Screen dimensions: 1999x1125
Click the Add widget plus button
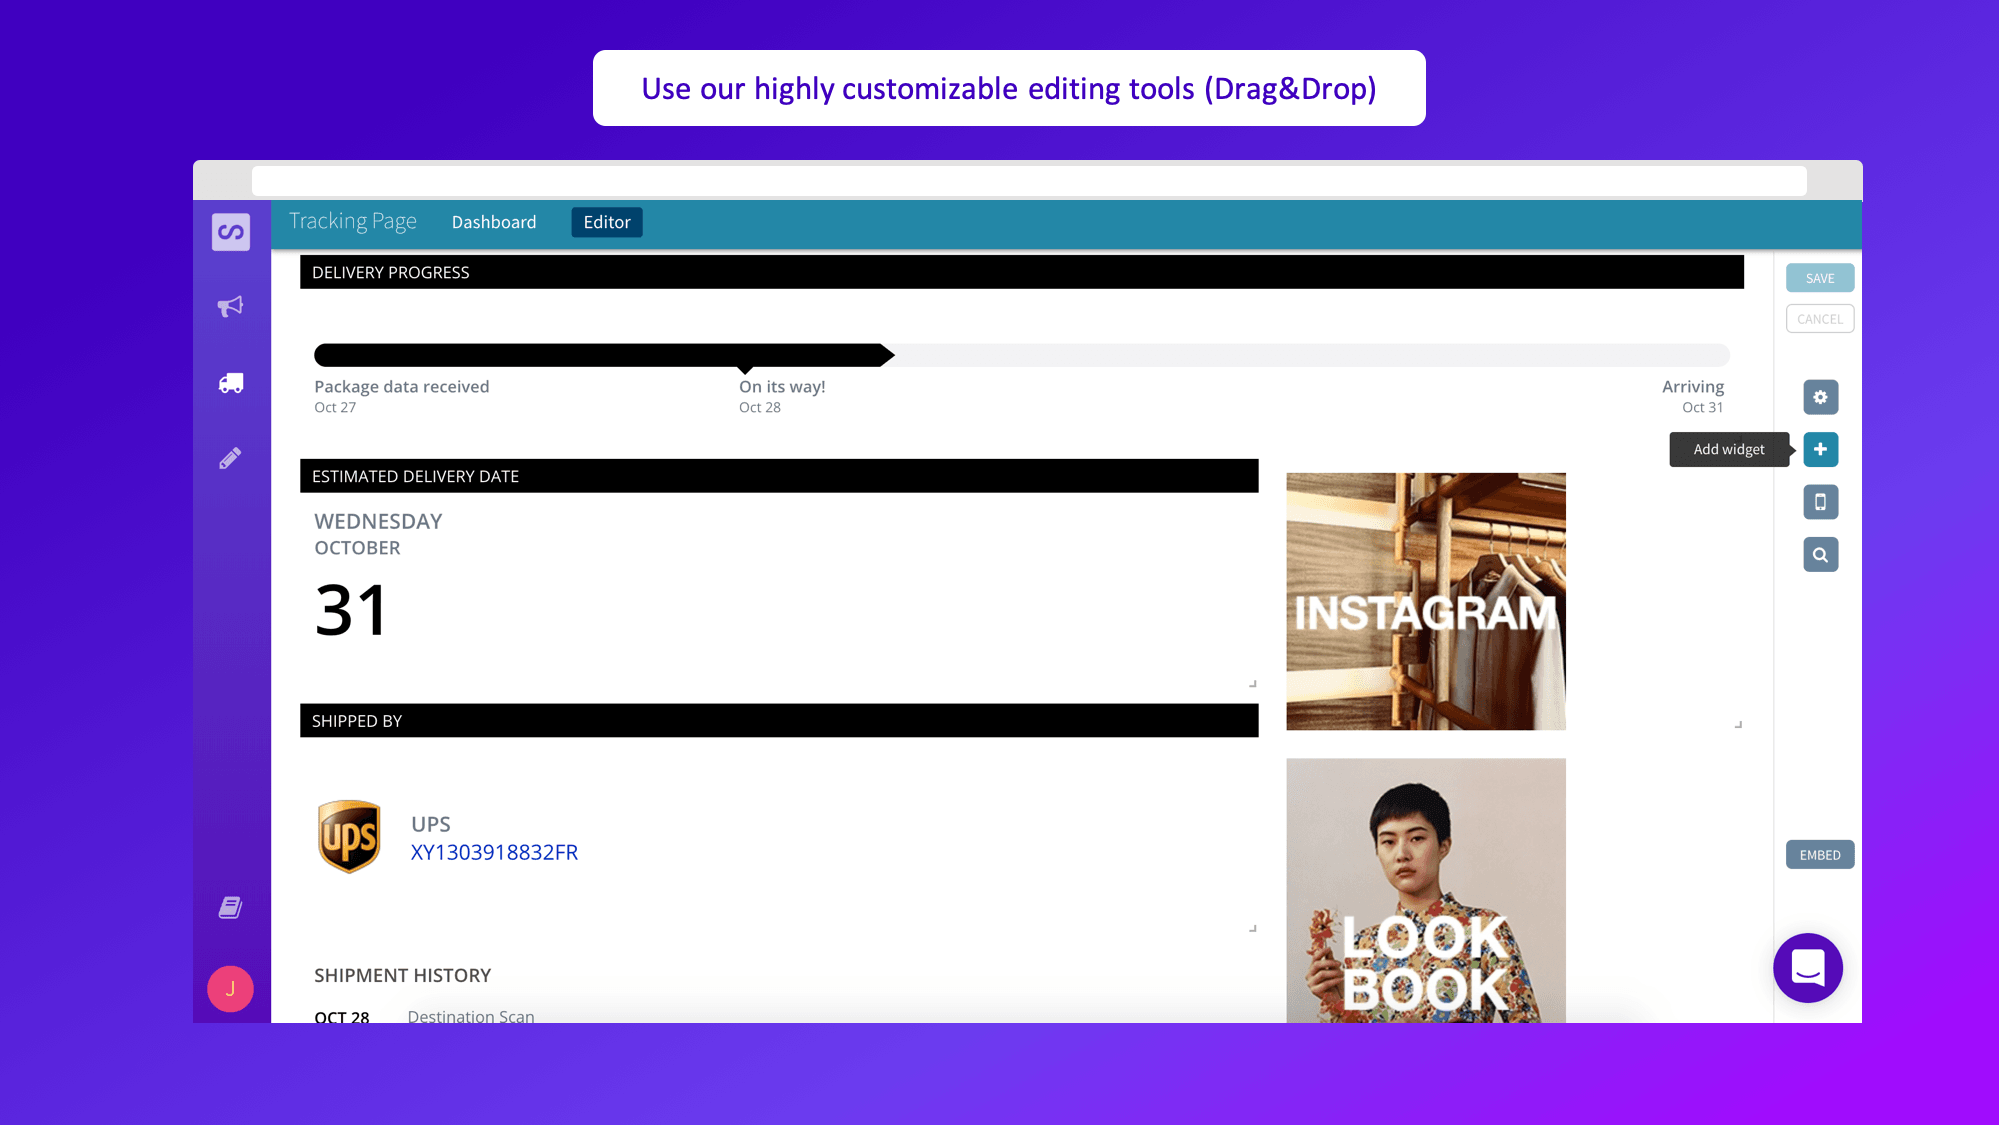1821,449
